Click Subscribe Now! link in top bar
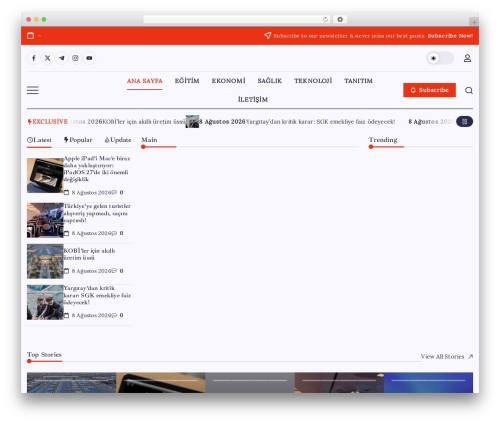Viewport: 500px width, 423px height. pos(450,36)
